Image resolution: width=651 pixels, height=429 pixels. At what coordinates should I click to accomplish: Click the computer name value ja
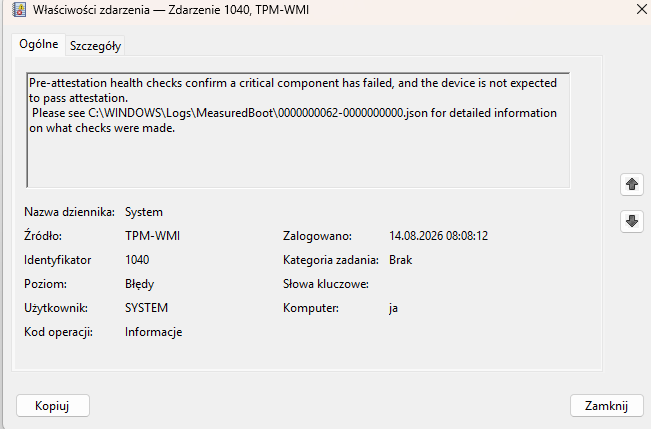click(394, 308)
